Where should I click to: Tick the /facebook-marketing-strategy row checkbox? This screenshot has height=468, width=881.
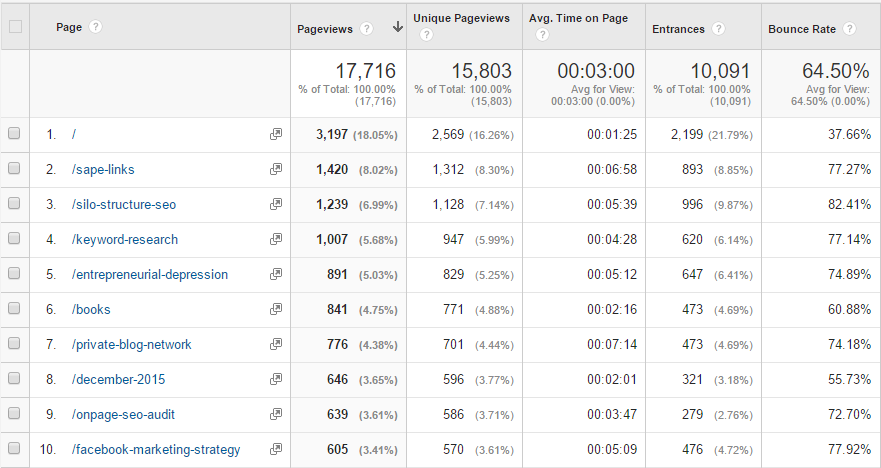pos(14,448)
